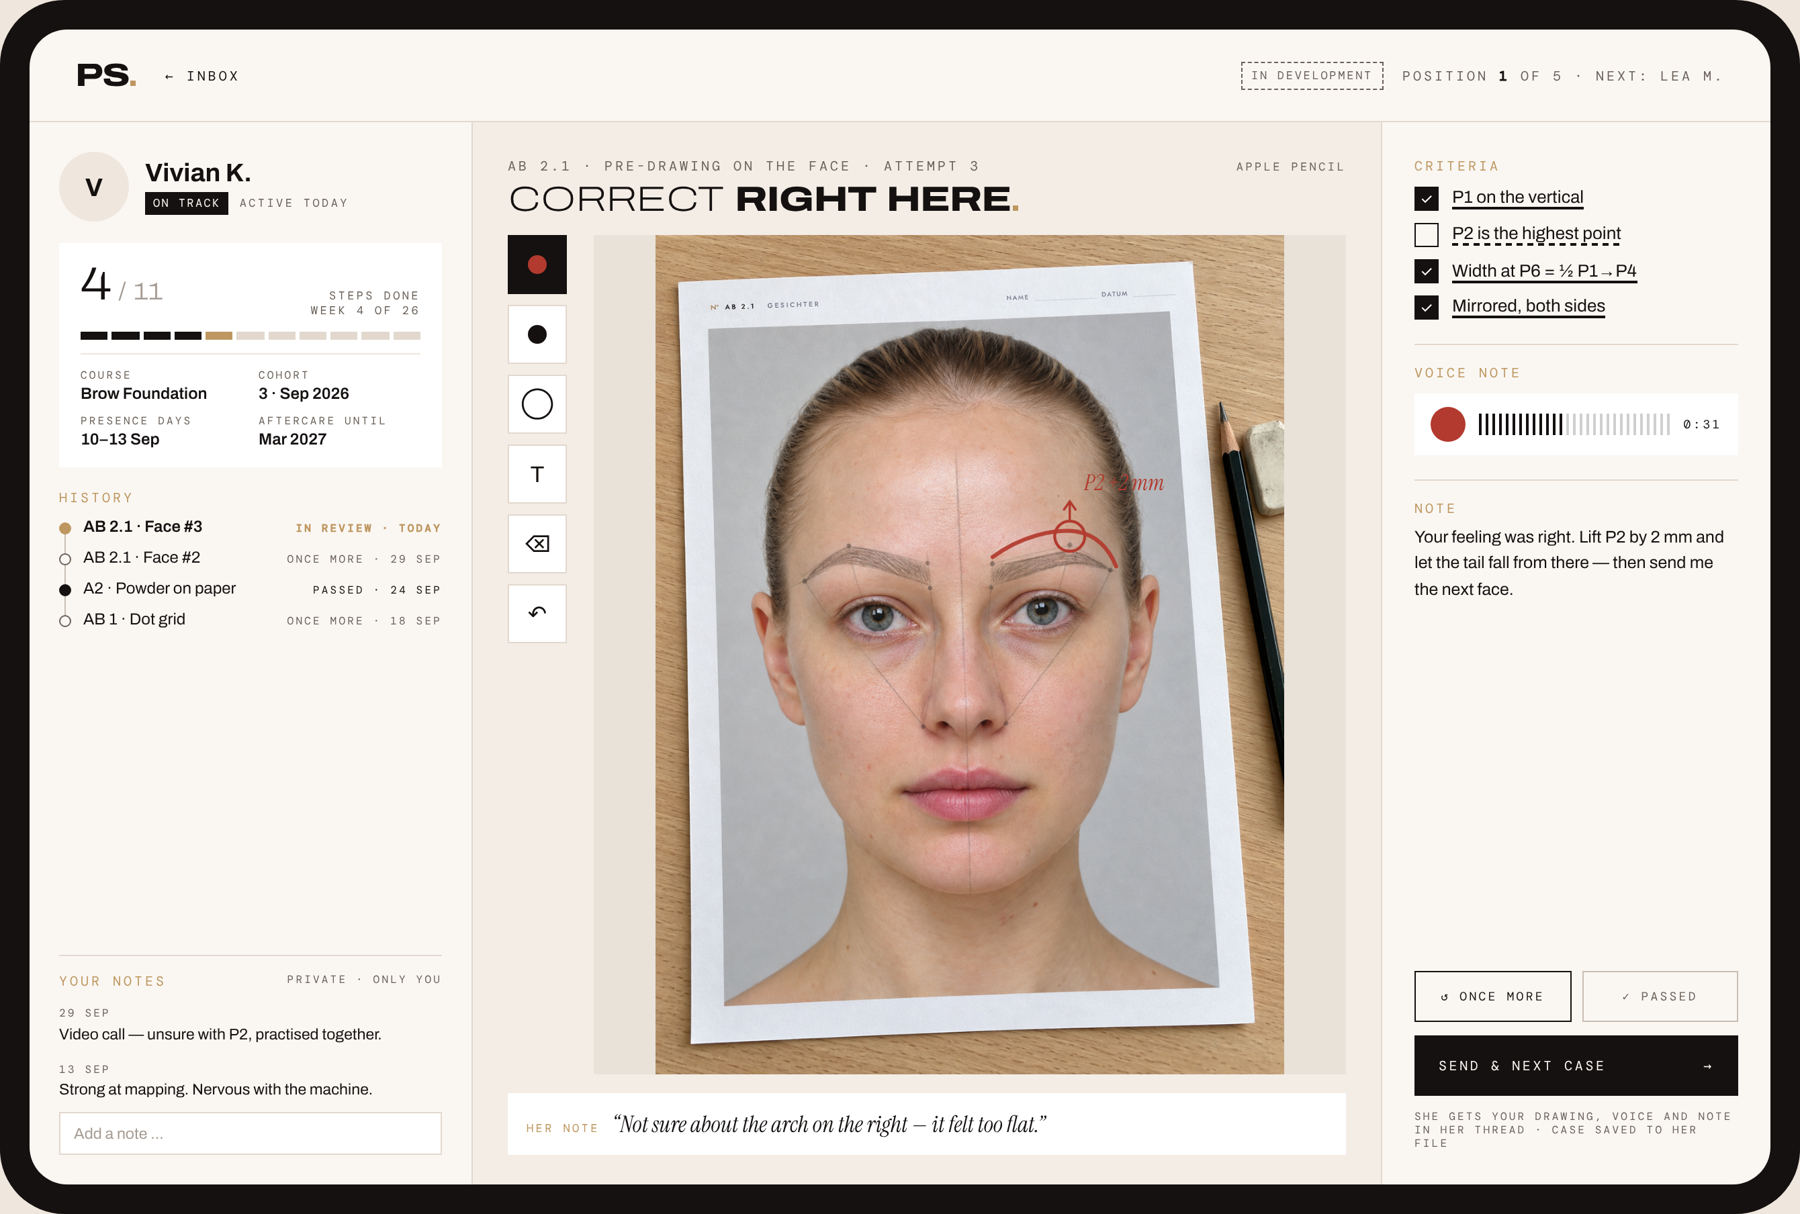
Task: Select the black pen tool
Action: (x=537, y=334)
